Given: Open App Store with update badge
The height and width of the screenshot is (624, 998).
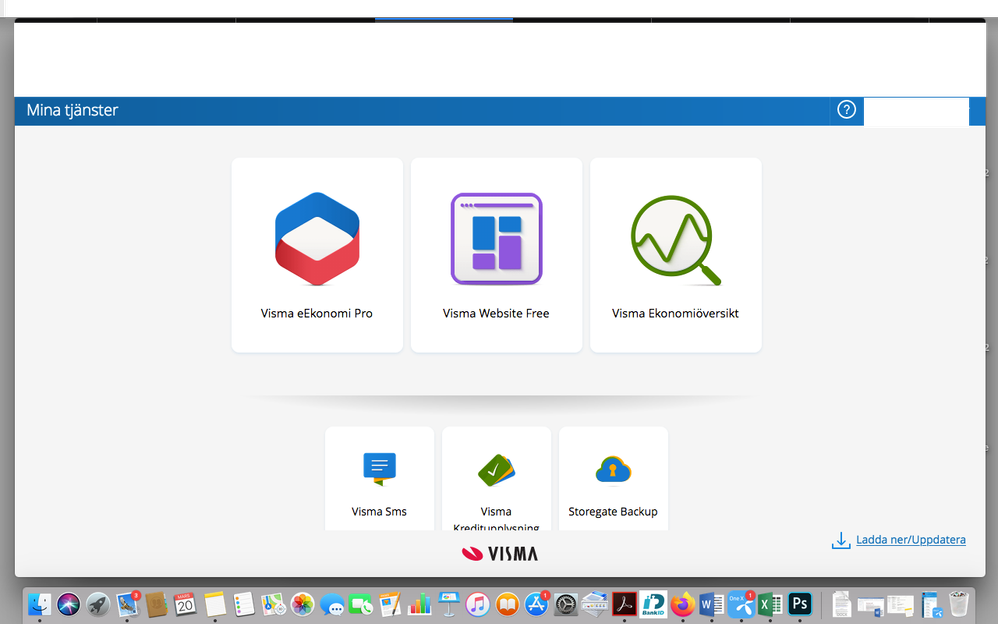Looking at the screenshot, I should (x=537, y=604).
